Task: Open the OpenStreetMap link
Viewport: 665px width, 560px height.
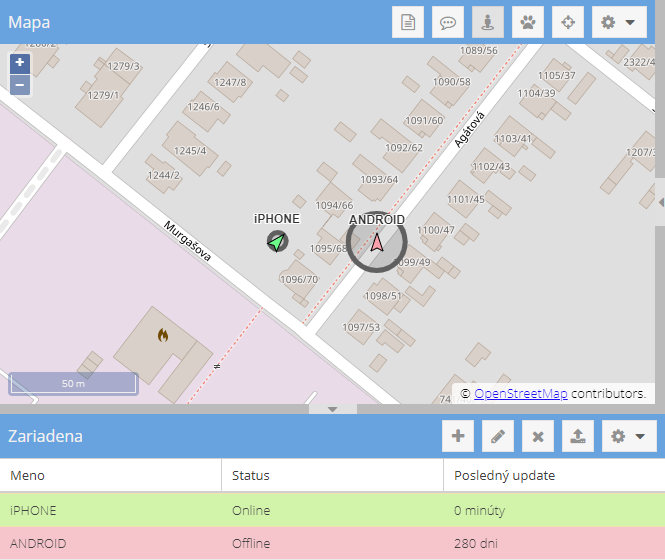Action: click(x=520, y=393)
